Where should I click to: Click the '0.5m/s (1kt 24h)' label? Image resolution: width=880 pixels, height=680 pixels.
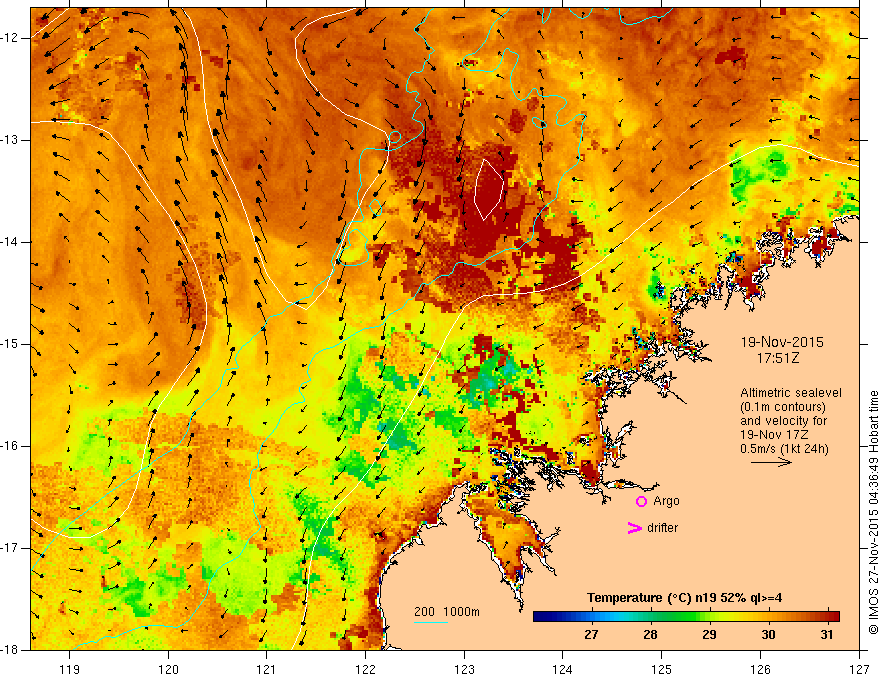click(784, 449)
